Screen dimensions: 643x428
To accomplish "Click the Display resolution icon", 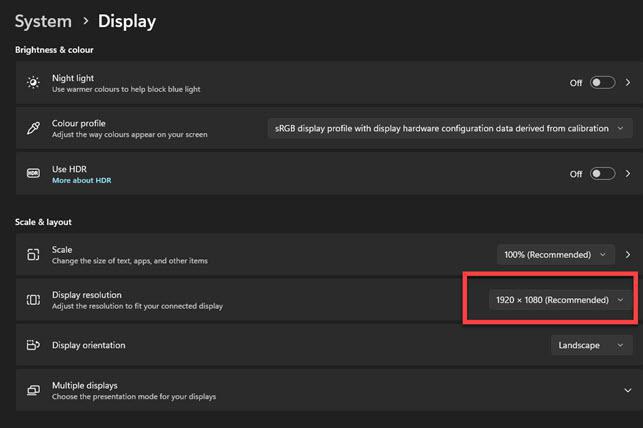I will click(x=33, y=300).
